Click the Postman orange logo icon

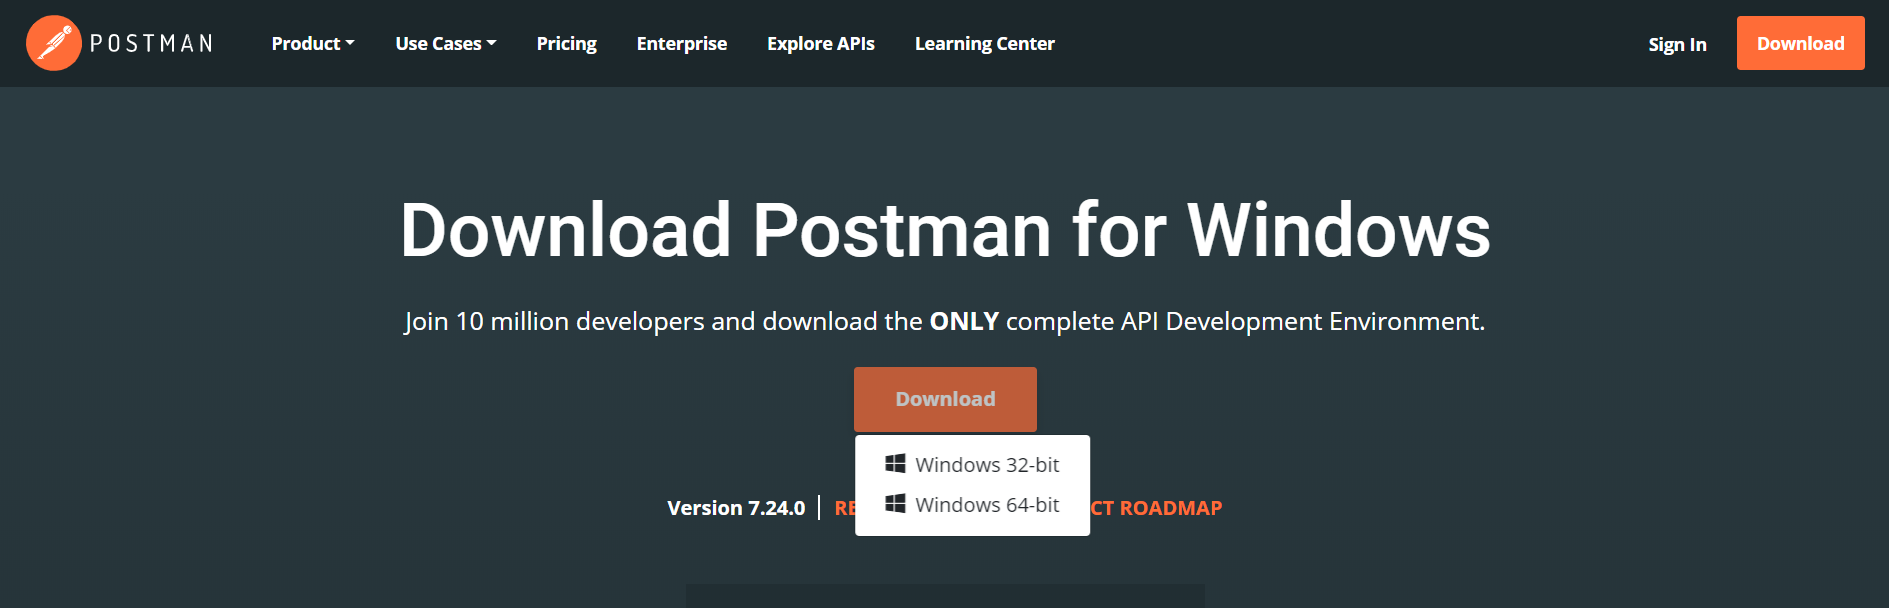[x=53, y=43]
